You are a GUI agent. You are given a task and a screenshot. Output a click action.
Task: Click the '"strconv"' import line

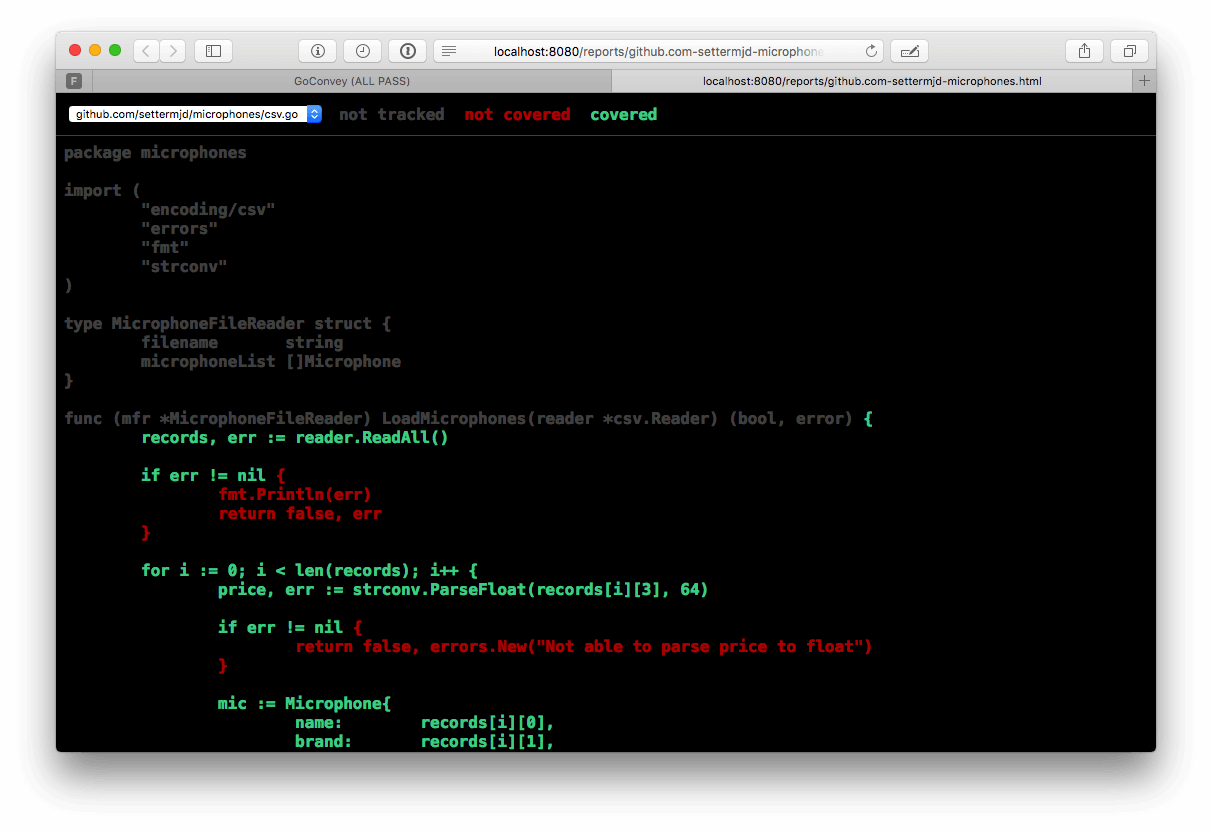coord(184,267)
